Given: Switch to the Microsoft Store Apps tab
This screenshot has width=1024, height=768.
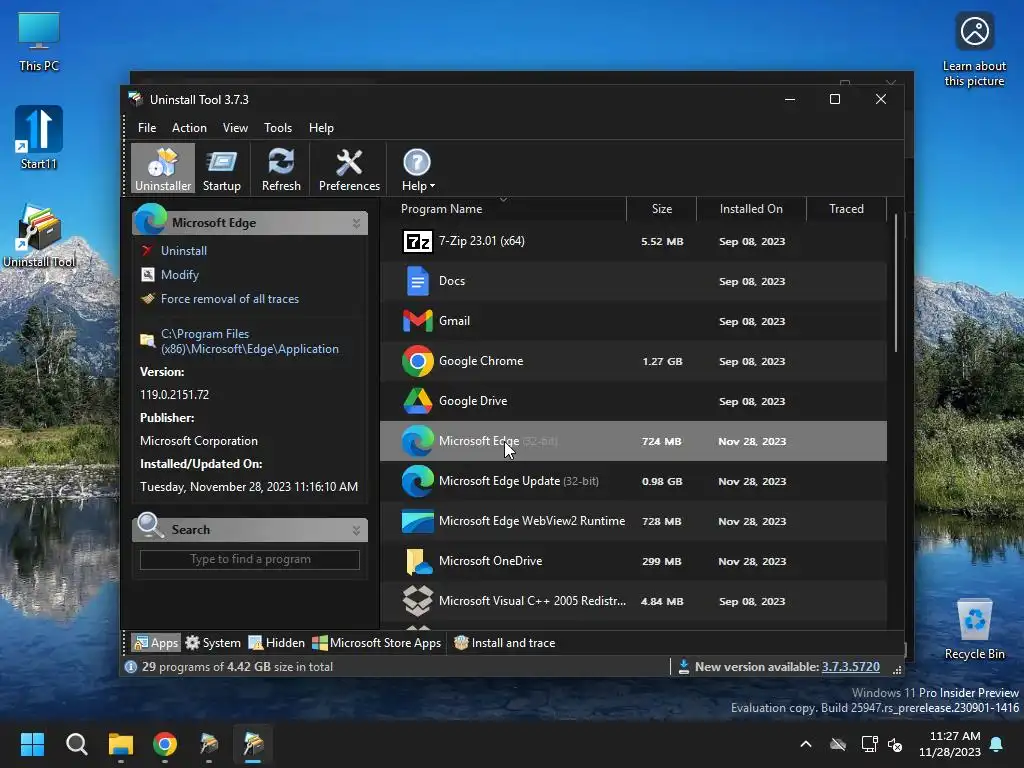Looking at the screenshot, I should point(377,643).
